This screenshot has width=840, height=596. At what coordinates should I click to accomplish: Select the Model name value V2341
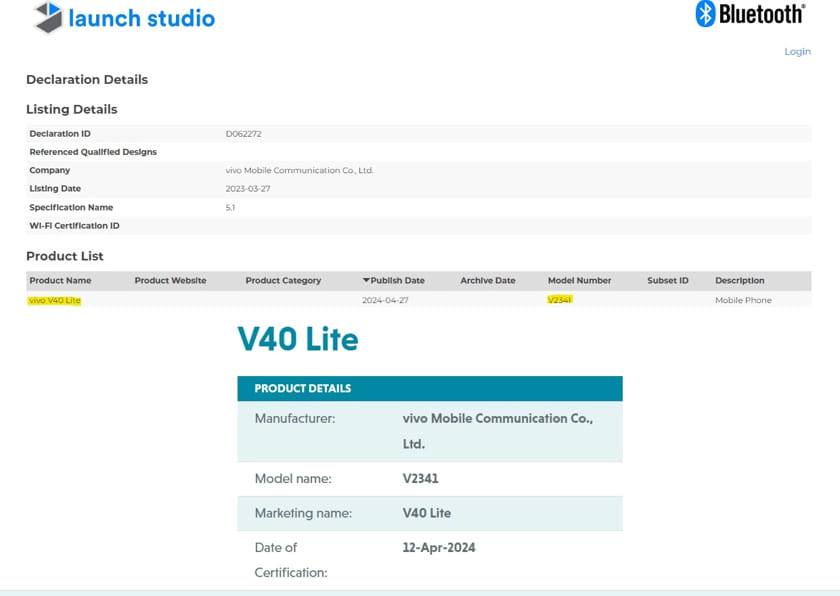pos(421,479)
